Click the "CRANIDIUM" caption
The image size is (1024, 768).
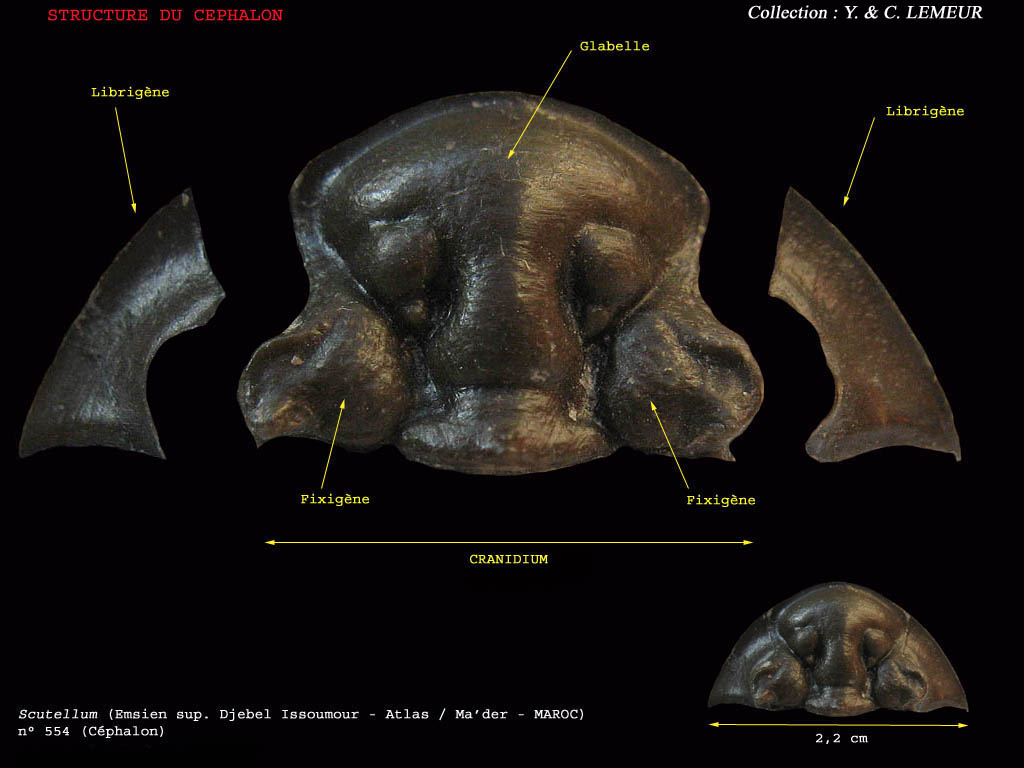point(508,560)
